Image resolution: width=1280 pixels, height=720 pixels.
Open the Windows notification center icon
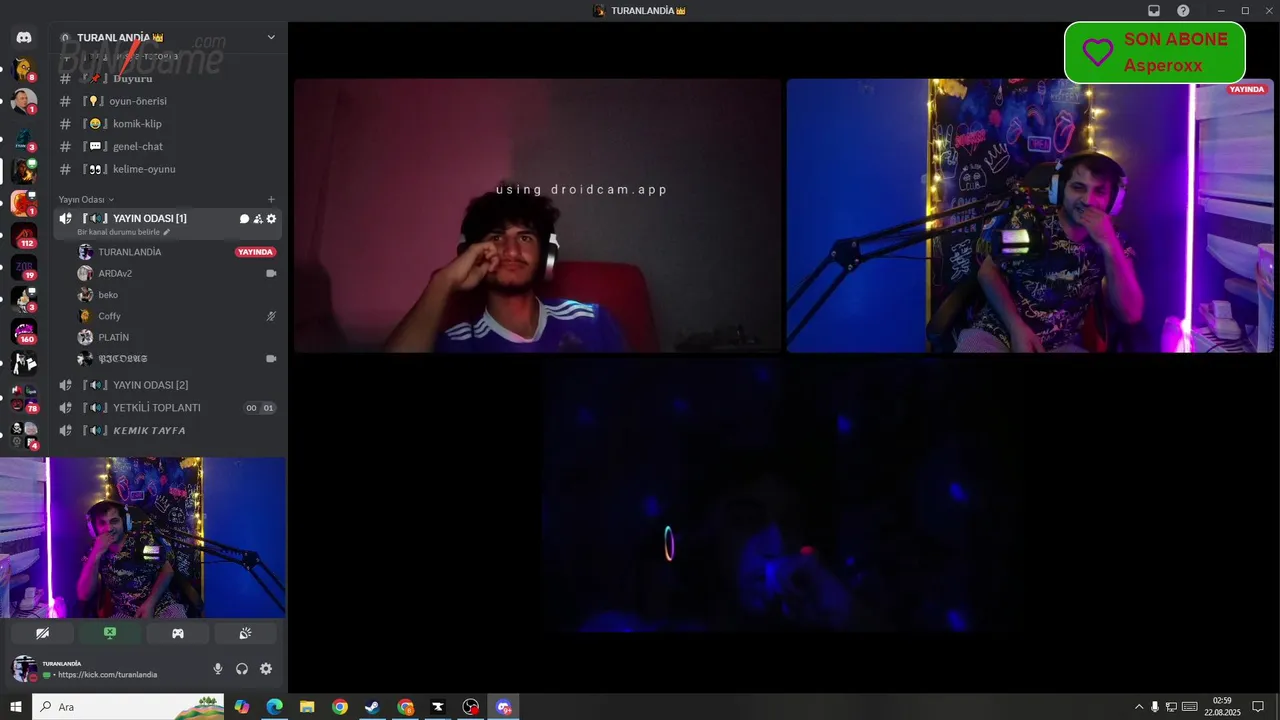tap(1258, 707)
